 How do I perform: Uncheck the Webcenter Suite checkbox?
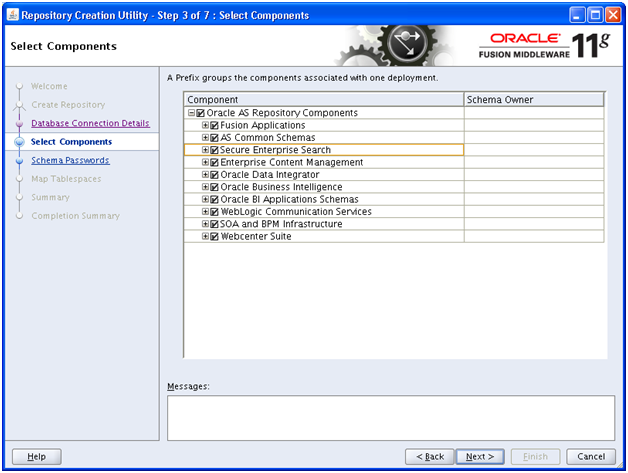[214, 236]
